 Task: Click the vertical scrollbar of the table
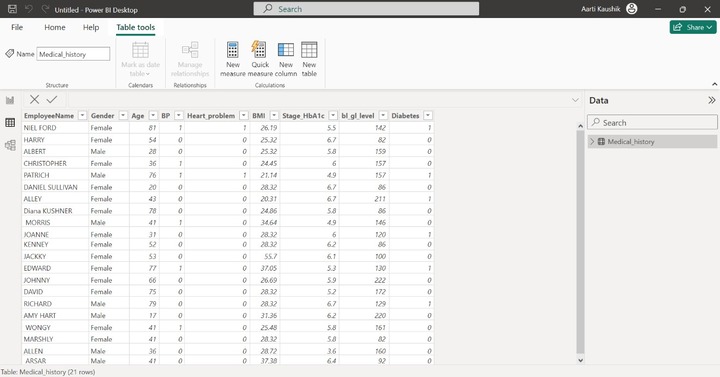[580, 242]
